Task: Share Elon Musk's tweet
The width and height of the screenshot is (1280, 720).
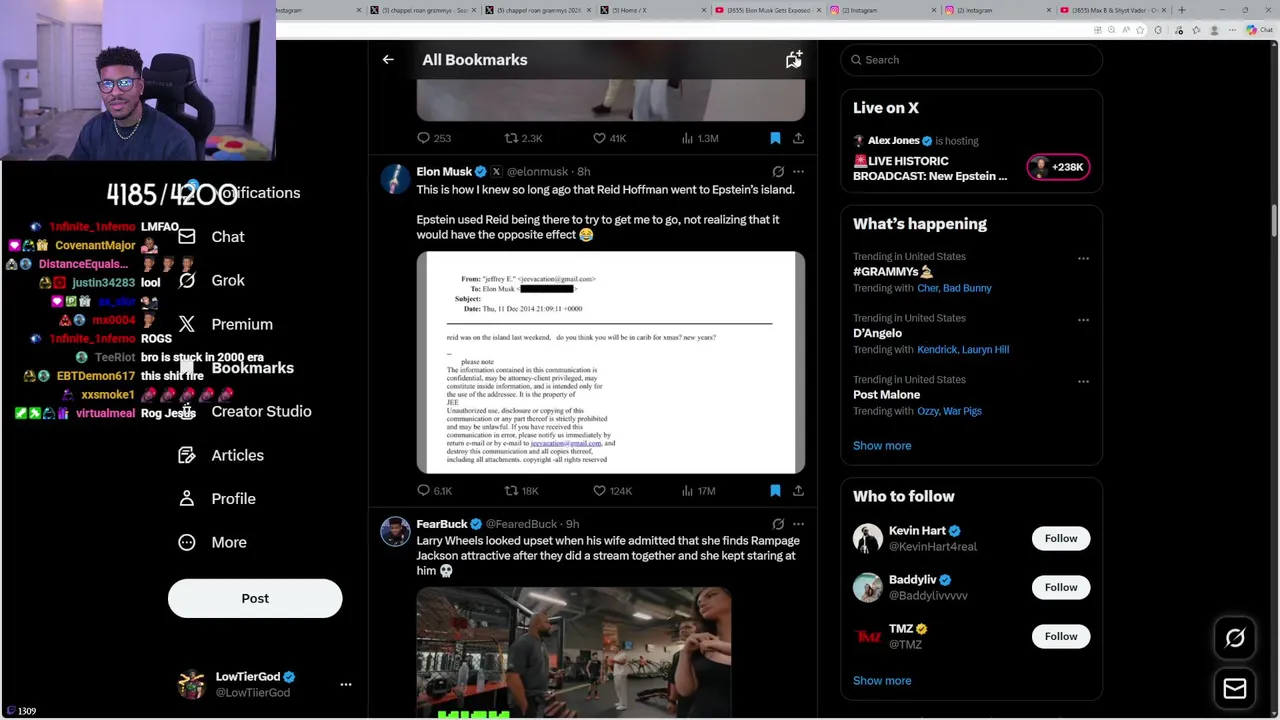Action: (798, 491)
